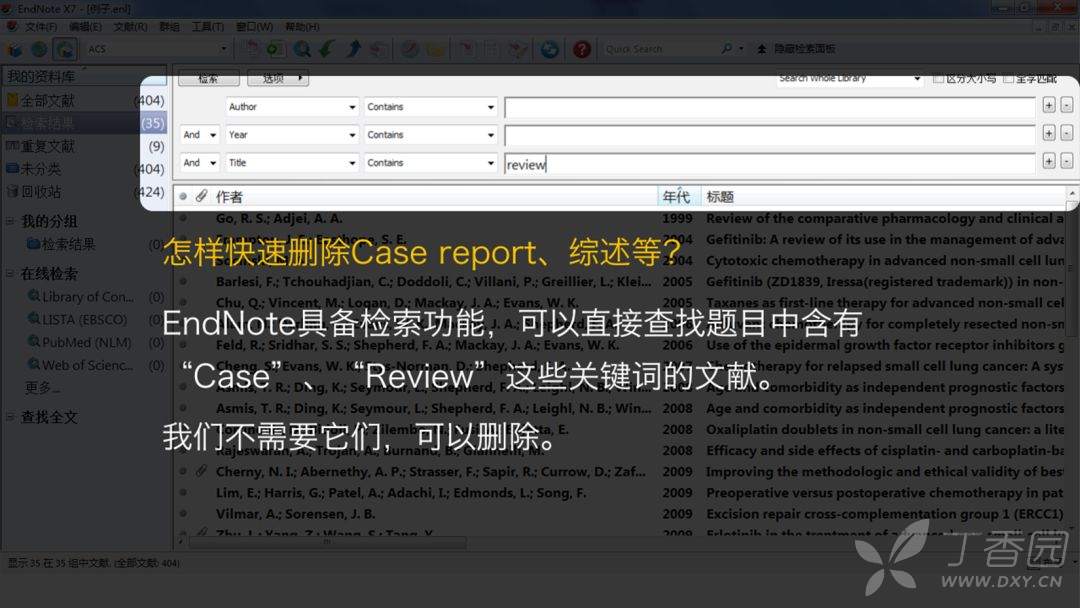
Task: Open the And operator dropdown for the Title row
Action: [200, 163]
